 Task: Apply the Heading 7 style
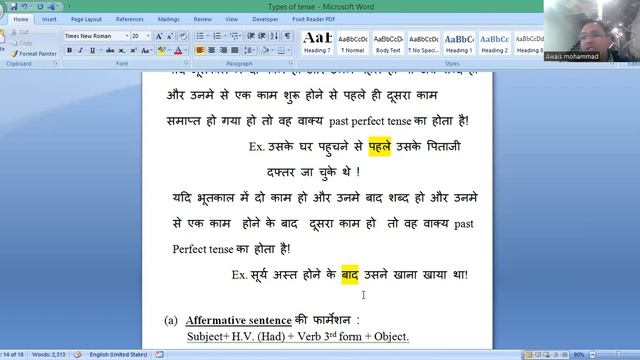coord(317,43)
